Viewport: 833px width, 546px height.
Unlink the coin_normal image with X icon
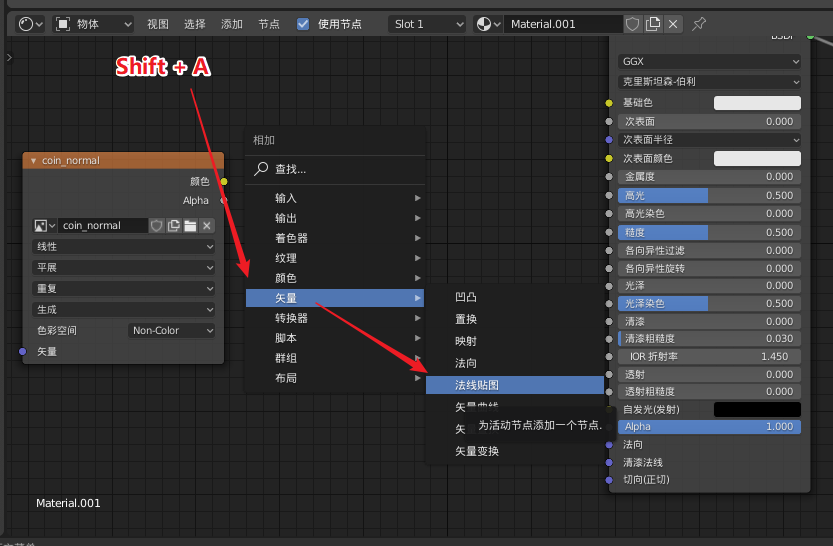pyautogui.click(x=207, y=226)
